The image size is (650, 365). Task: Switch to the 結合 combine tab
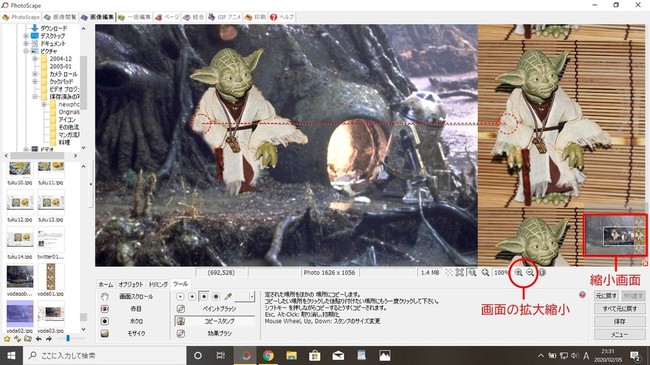pos(194,17)
